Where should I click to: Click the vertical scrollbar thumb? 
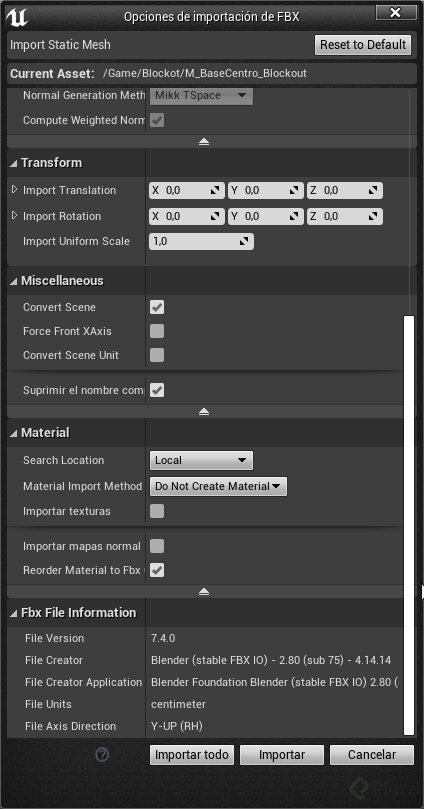409,525
